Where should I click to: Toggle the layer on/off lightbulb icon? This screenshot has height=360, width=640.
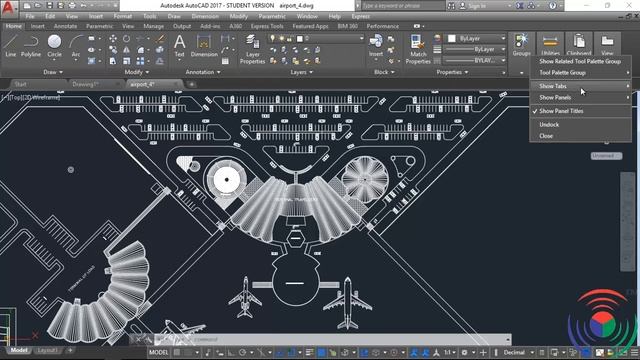tap(273, 39)
